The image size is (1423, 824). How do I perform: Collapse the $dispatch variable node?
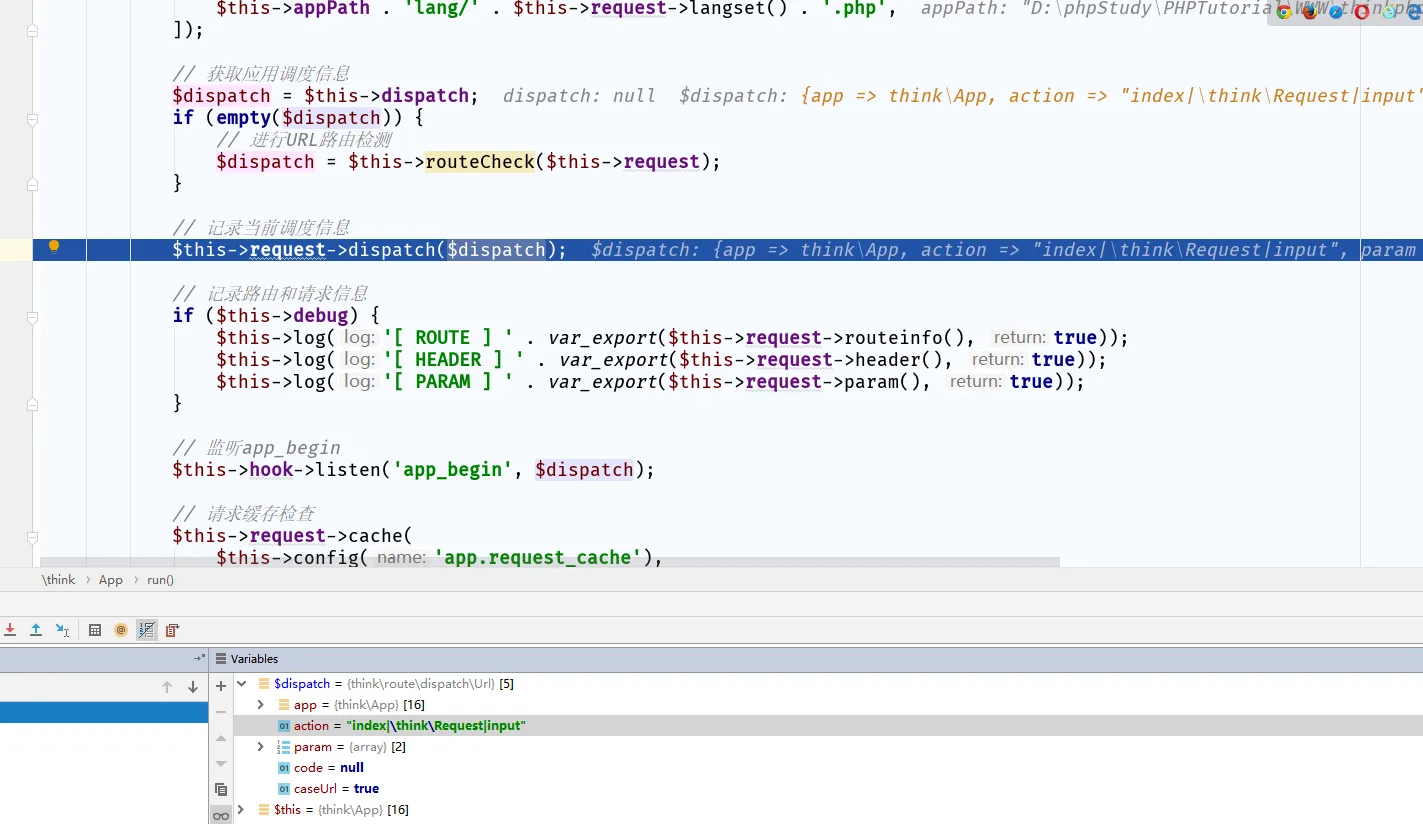[x=242, y=684]
